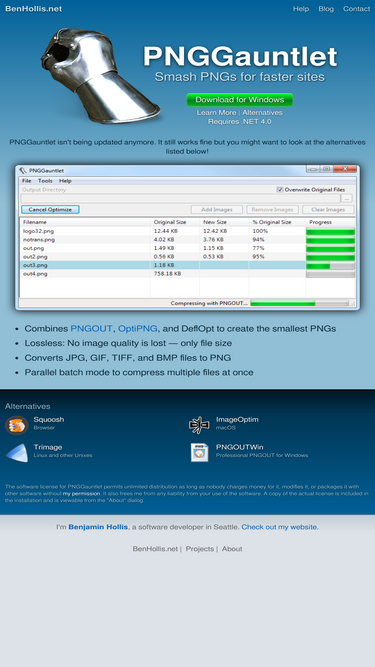375x667 pixels.
Task: Open the Contact link in top navigation
Action: pos(356,9)
